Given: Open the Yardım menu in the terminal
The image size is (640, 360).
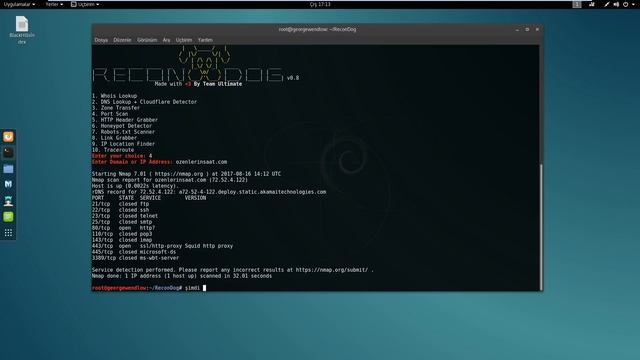Looking at the screenshot, I should pyautogui.click(x=205, y=40).
